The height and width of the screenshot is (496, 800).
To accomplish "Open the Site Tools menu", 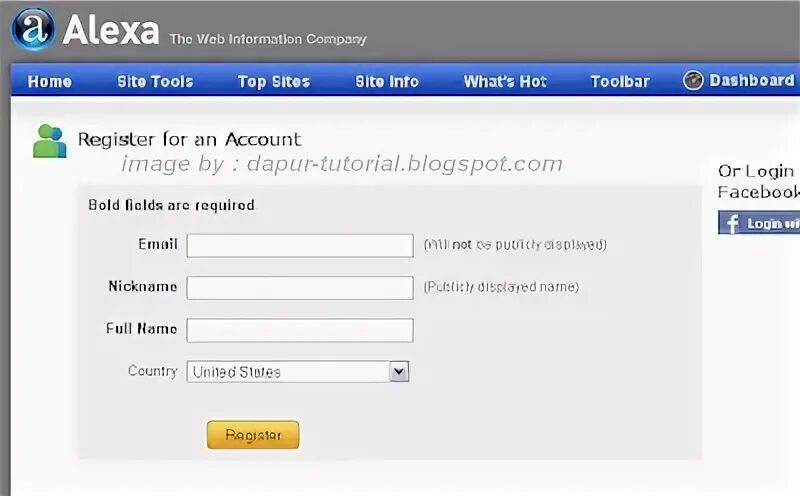I will [155, 82].
